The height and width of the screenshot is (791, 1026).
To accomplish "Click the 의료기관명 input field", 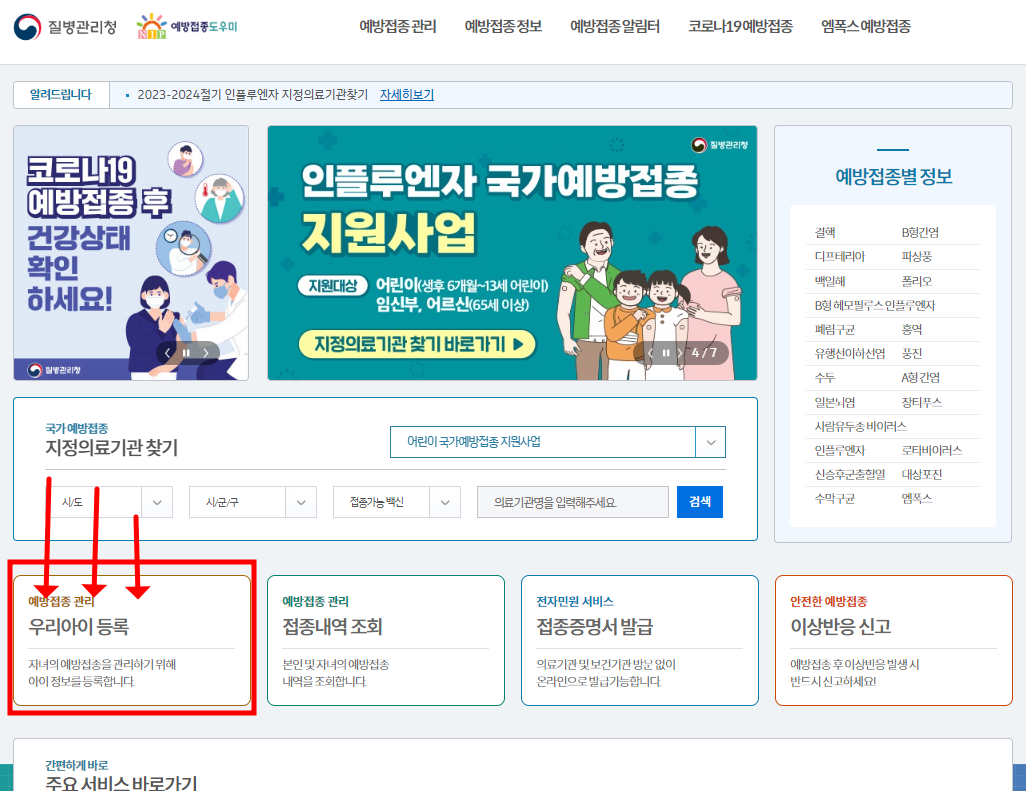I will point(572,501).
